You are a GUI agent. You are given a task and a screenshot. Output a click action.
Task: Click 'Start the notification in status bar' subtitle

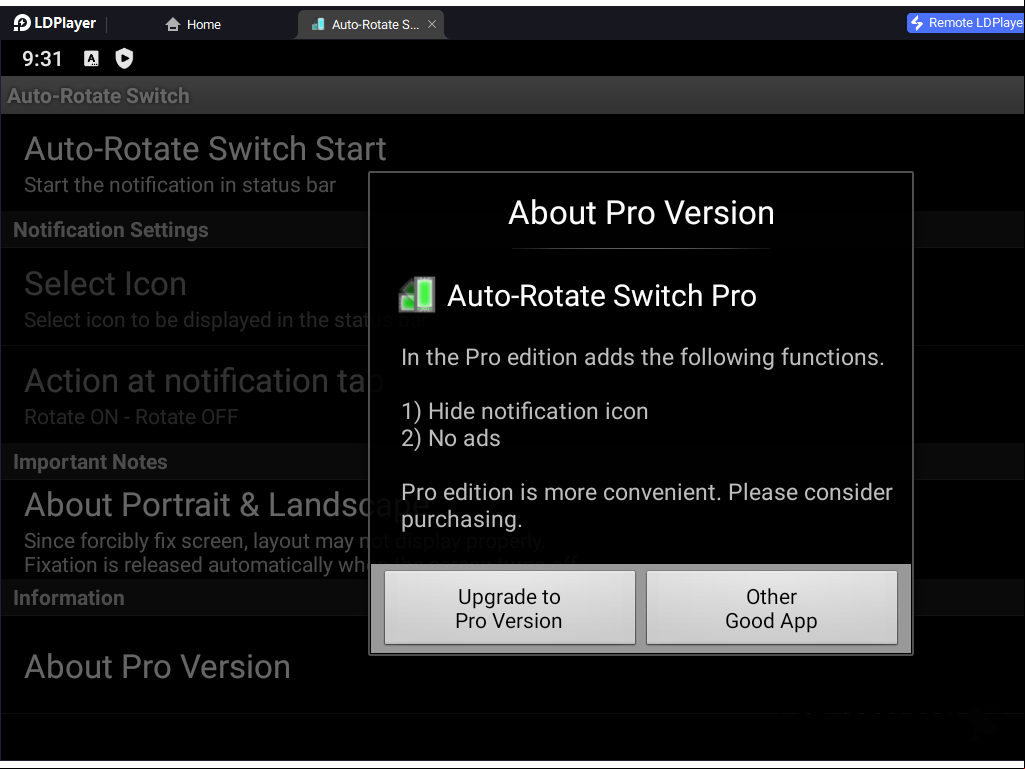(180, 185)
